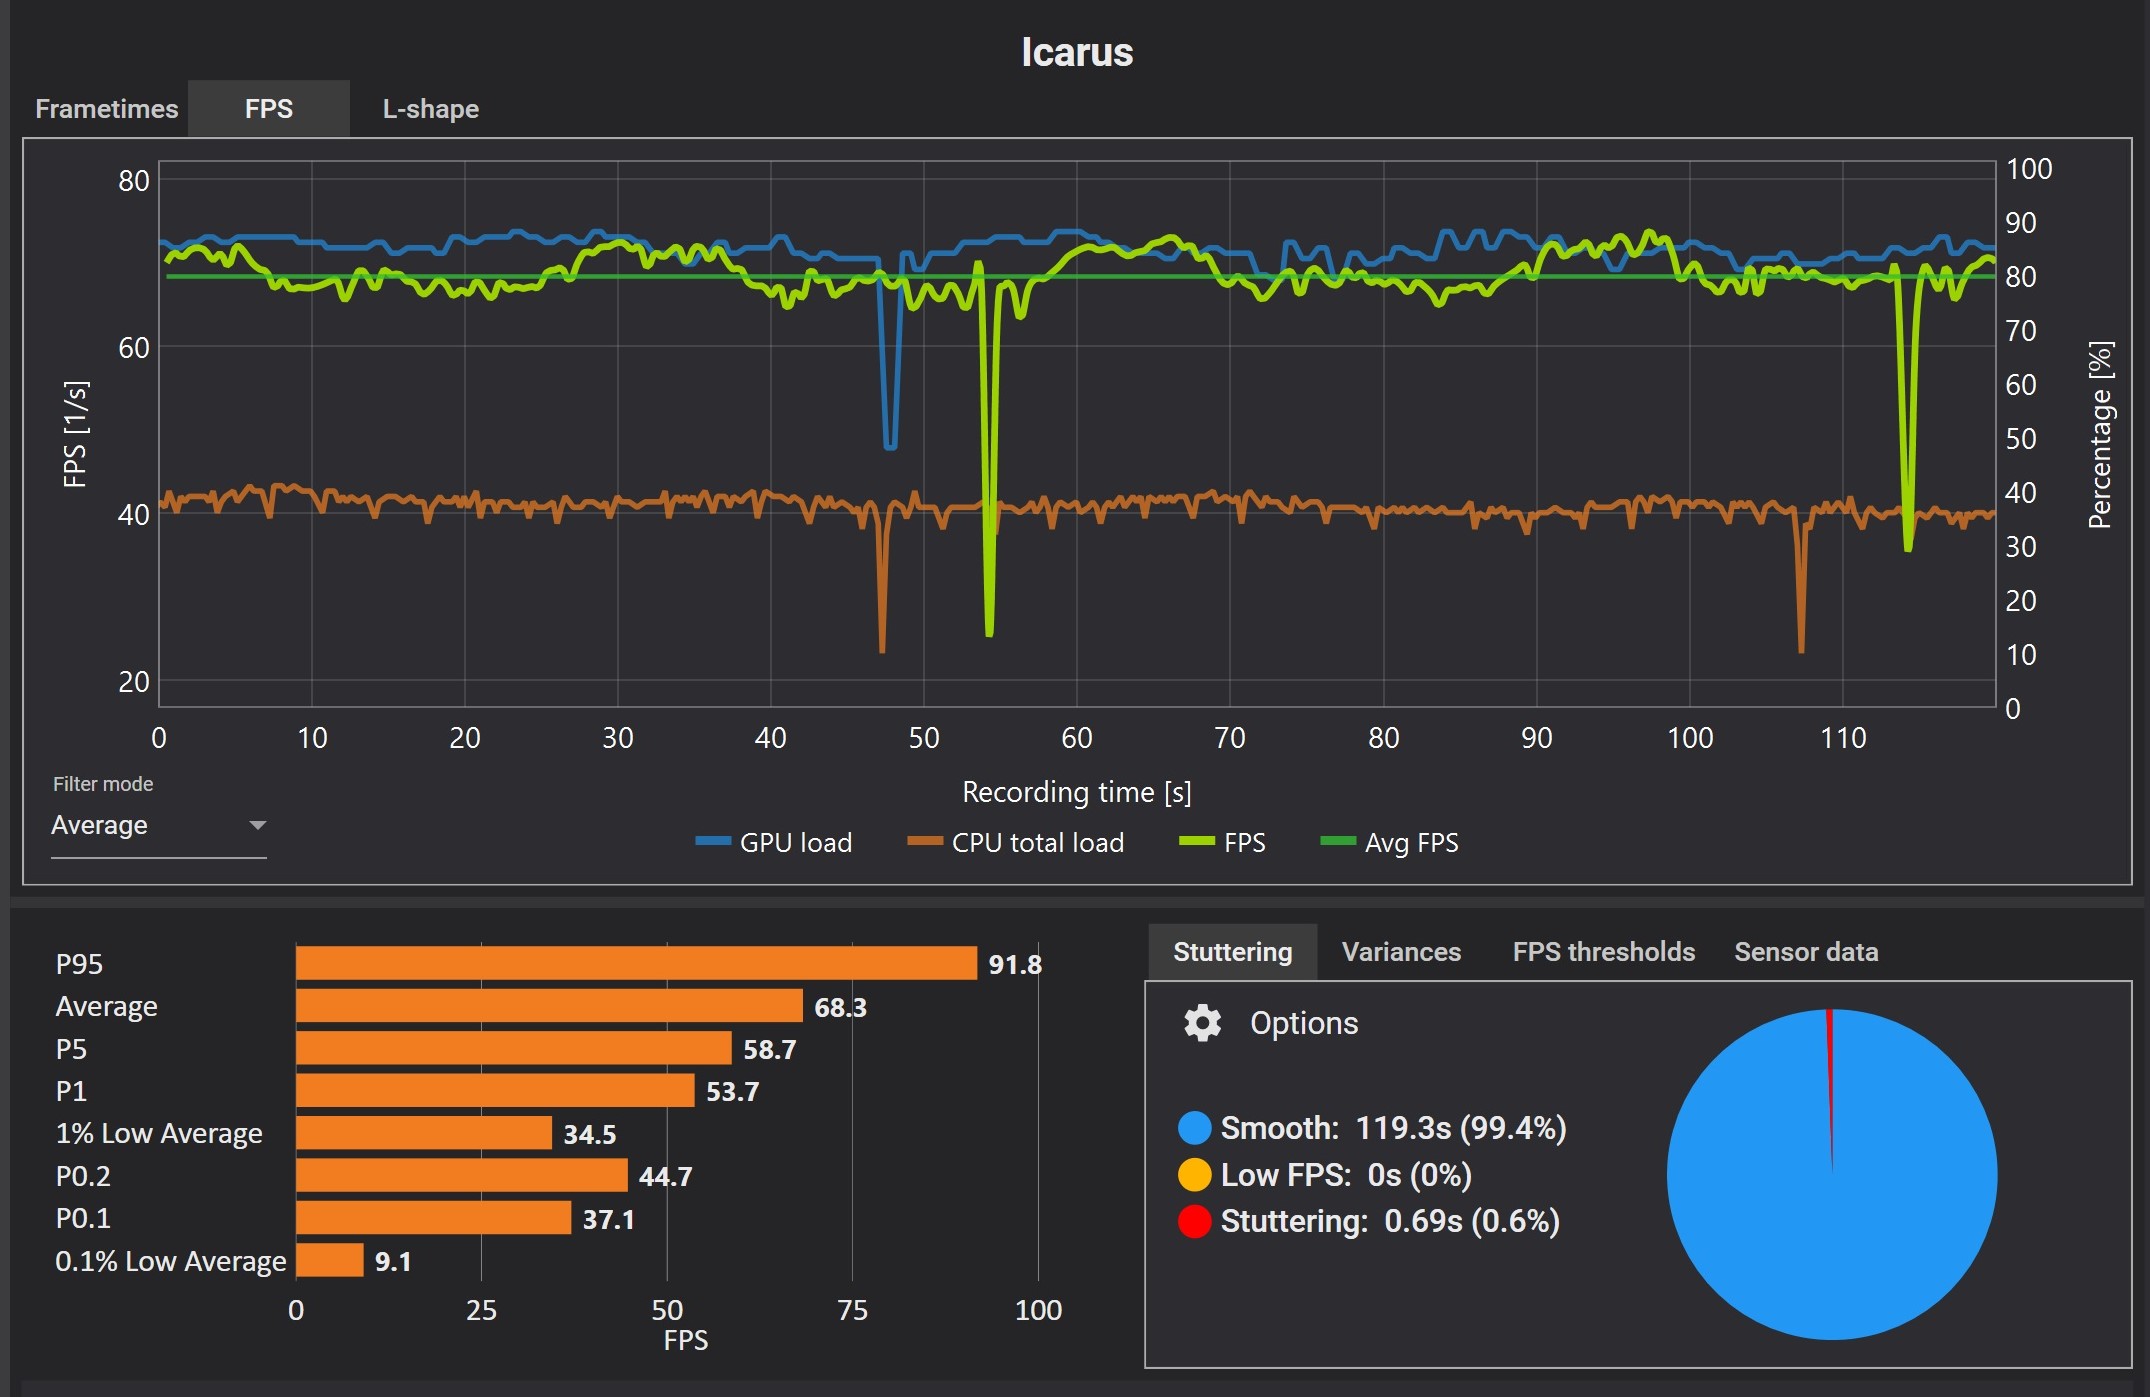
Task: Open the Sensor data tab
Action: [1805, 952]
